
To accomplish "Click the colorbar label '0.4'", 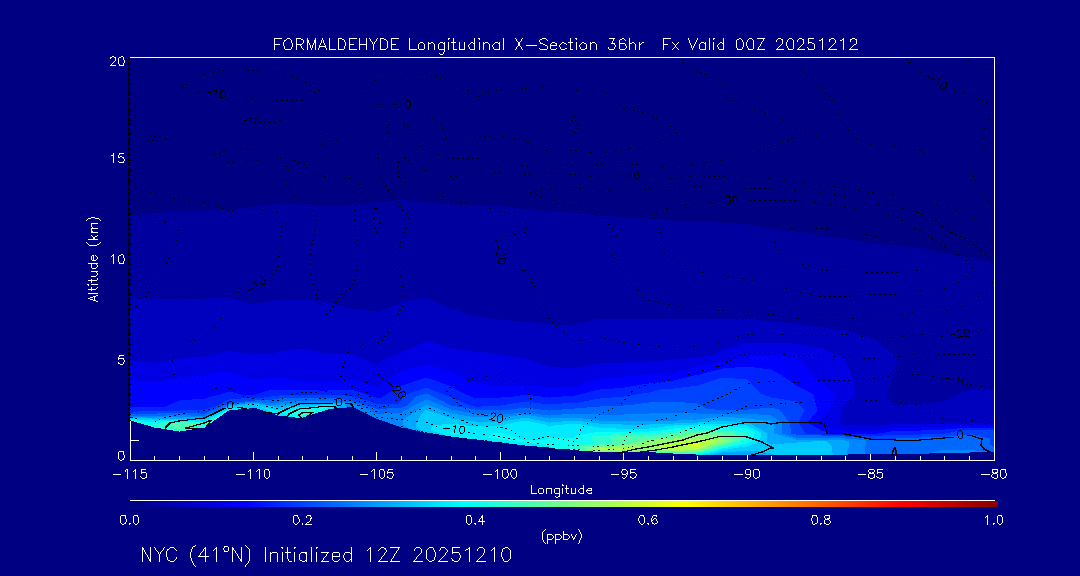I will 476,520.
